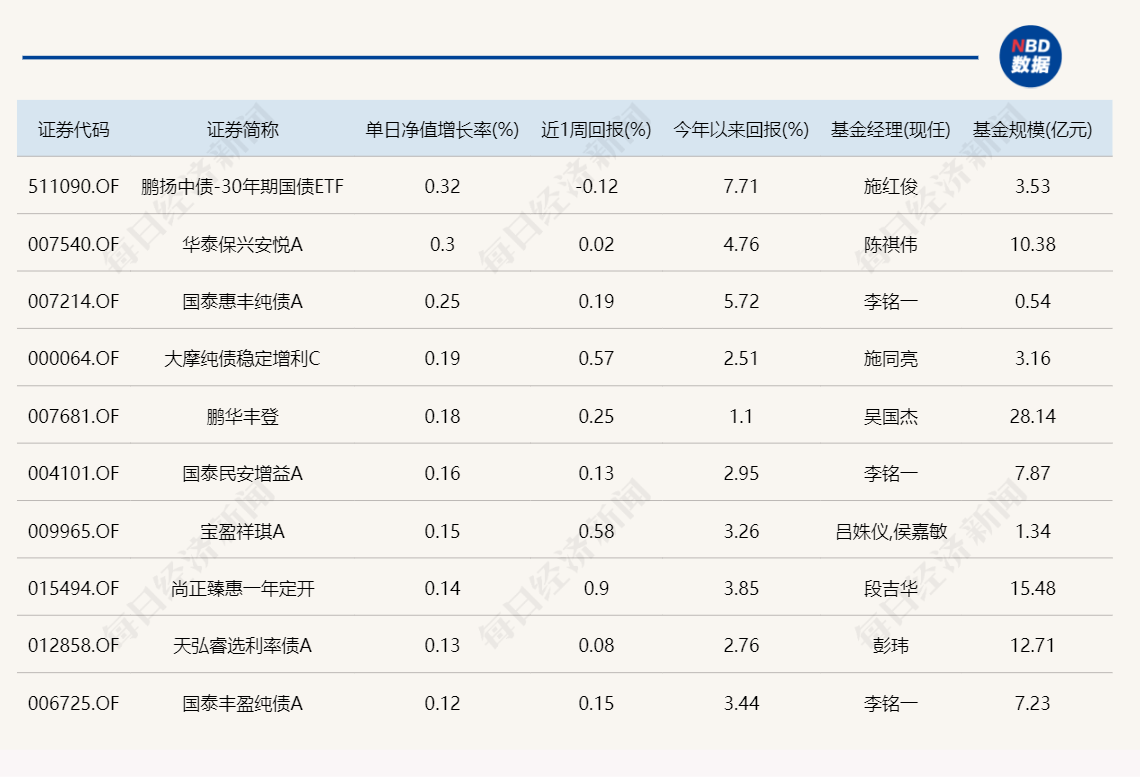Viewport: 1140px width, 777px height.
Task: Click fund size value 12.71
Action: click(1032, 645)
